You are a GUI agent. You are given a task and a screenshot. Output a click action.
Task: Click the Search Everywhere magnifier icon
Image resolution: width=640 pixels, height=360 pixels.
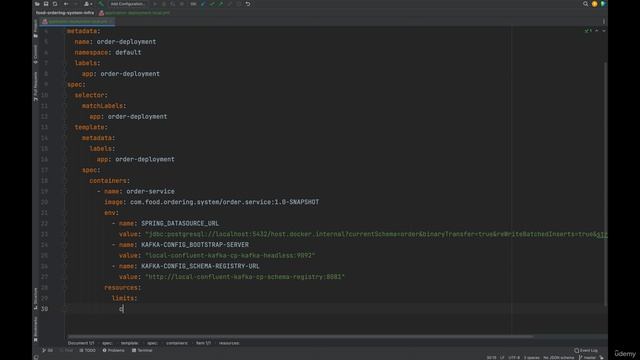[585, 4]
